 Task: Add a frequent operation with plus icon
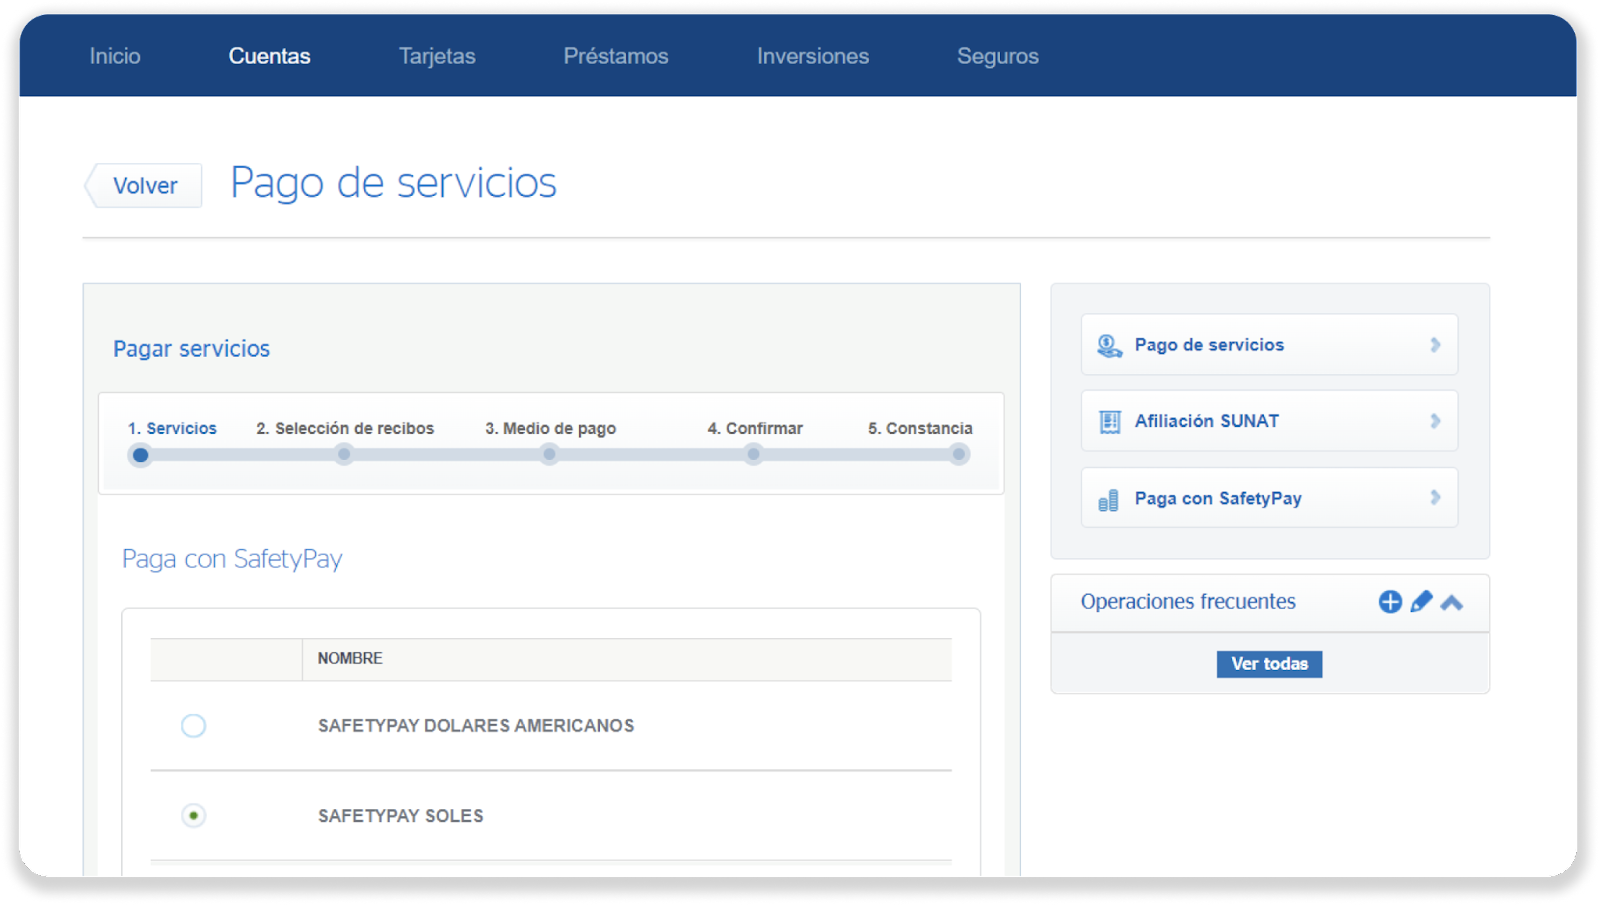(x=1390, y=602)
